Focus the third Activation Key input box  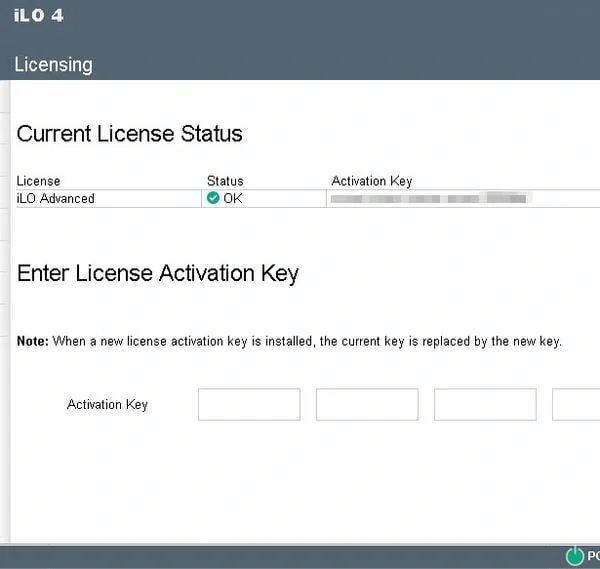click(x=485, y=405)
